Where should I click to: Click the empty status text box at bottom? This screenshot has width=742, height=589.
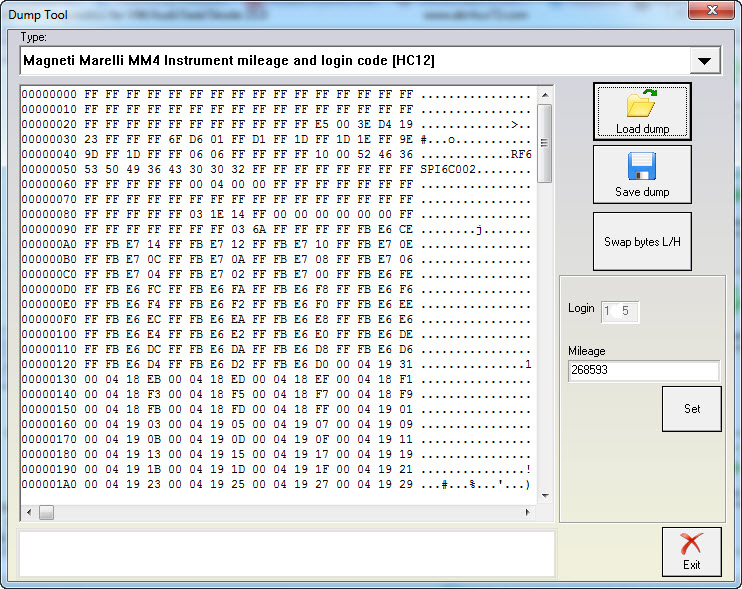(287, 554)
